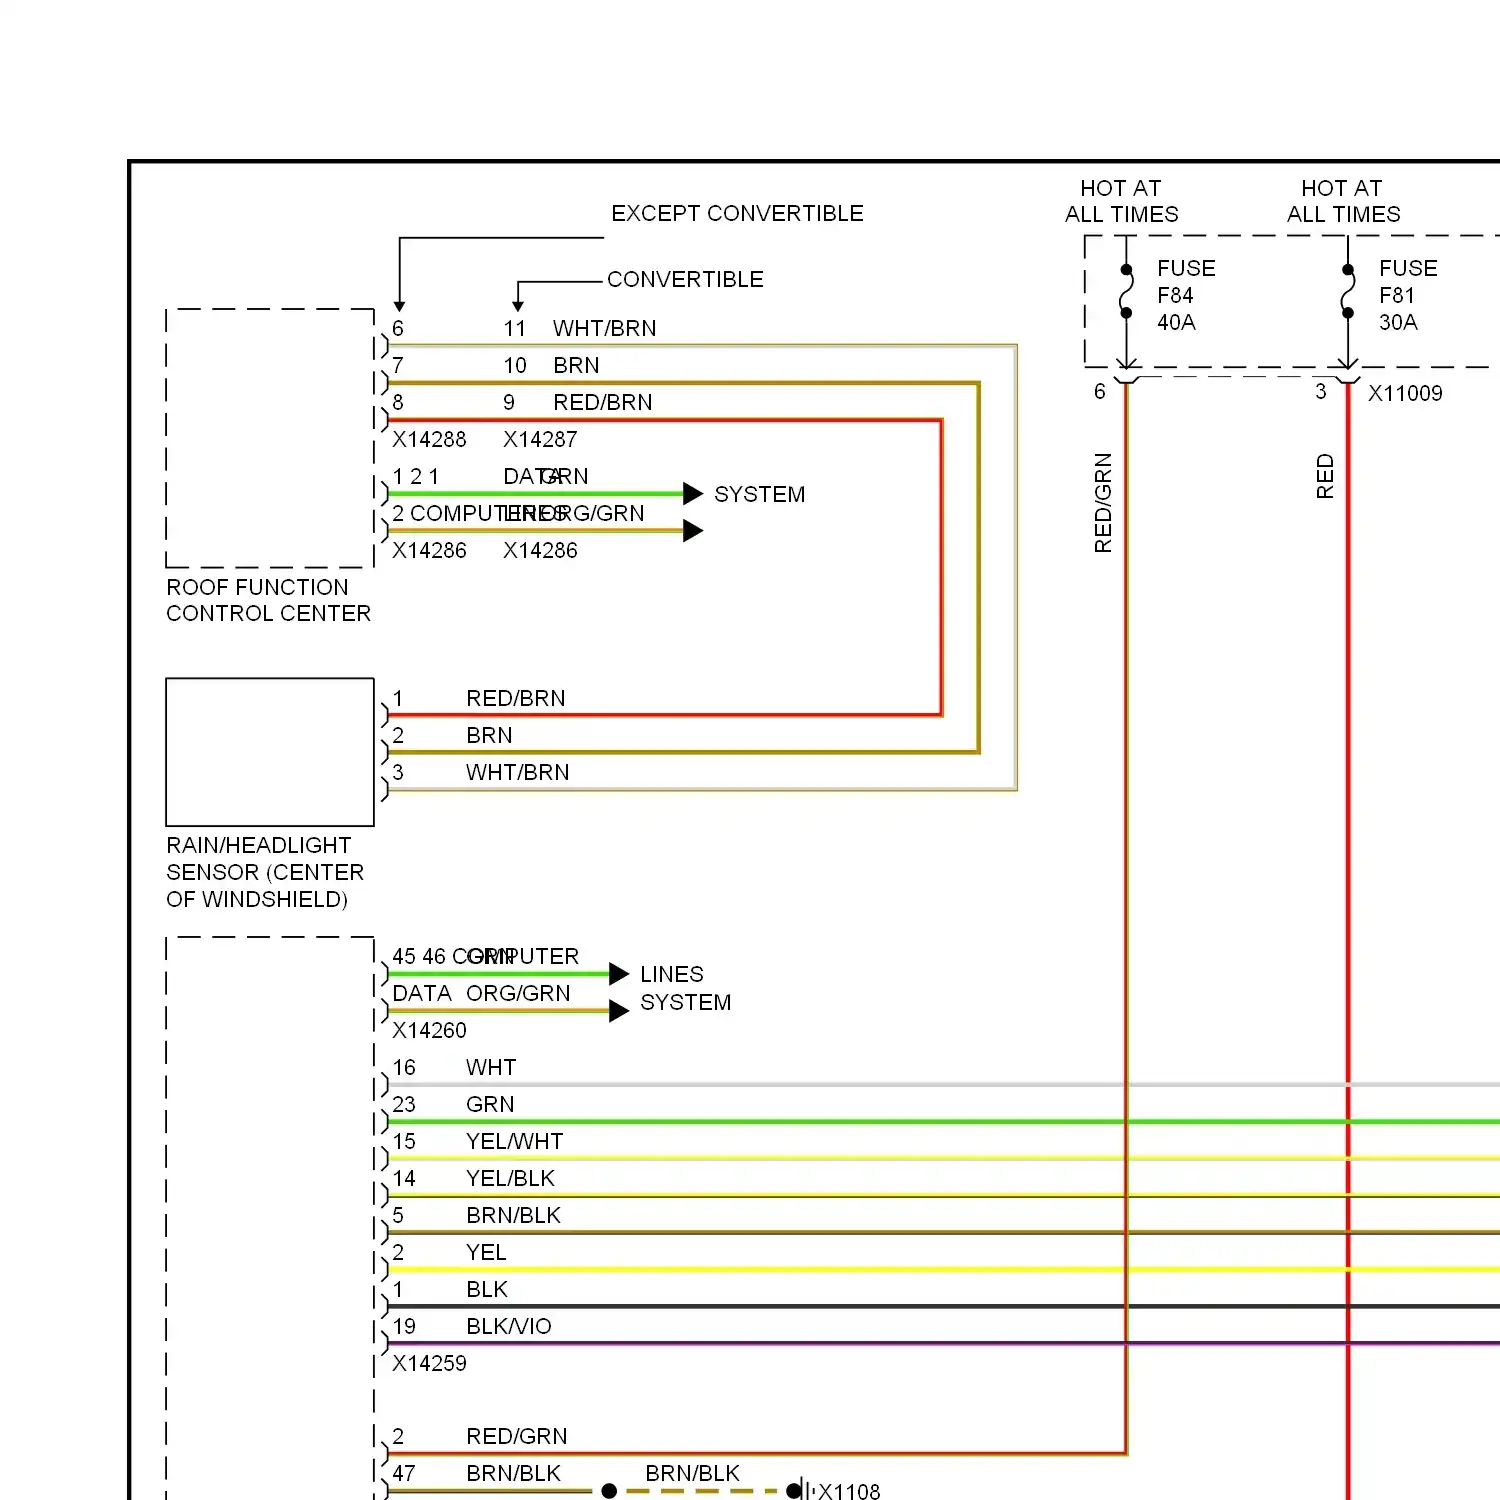
Task: Click RED/BRN label at sensor pin 1
Action: [516, 698]
